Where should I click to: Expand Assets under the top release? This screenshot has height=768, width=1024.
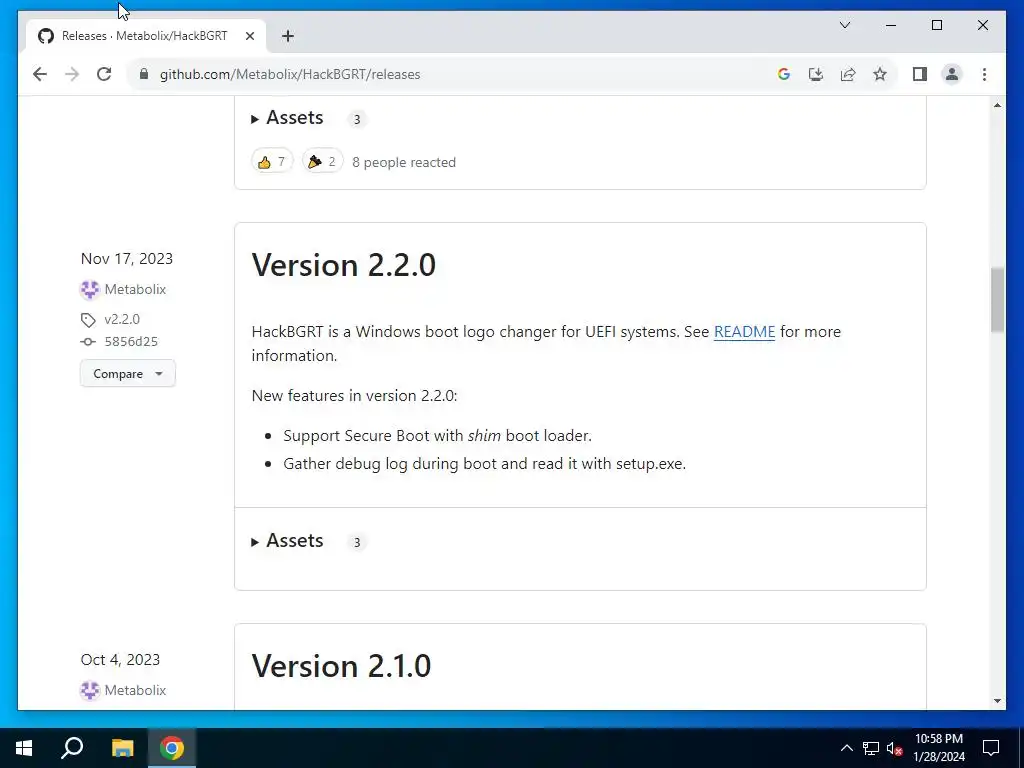(x=287, y=118)
